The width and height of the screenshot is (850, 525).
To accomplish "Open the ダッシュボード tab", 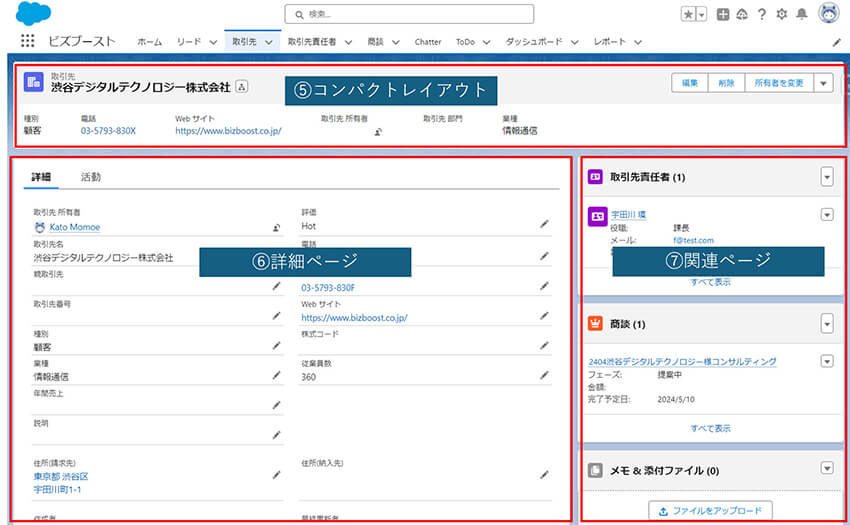I will pyautogui.click(x=534, y=42).
